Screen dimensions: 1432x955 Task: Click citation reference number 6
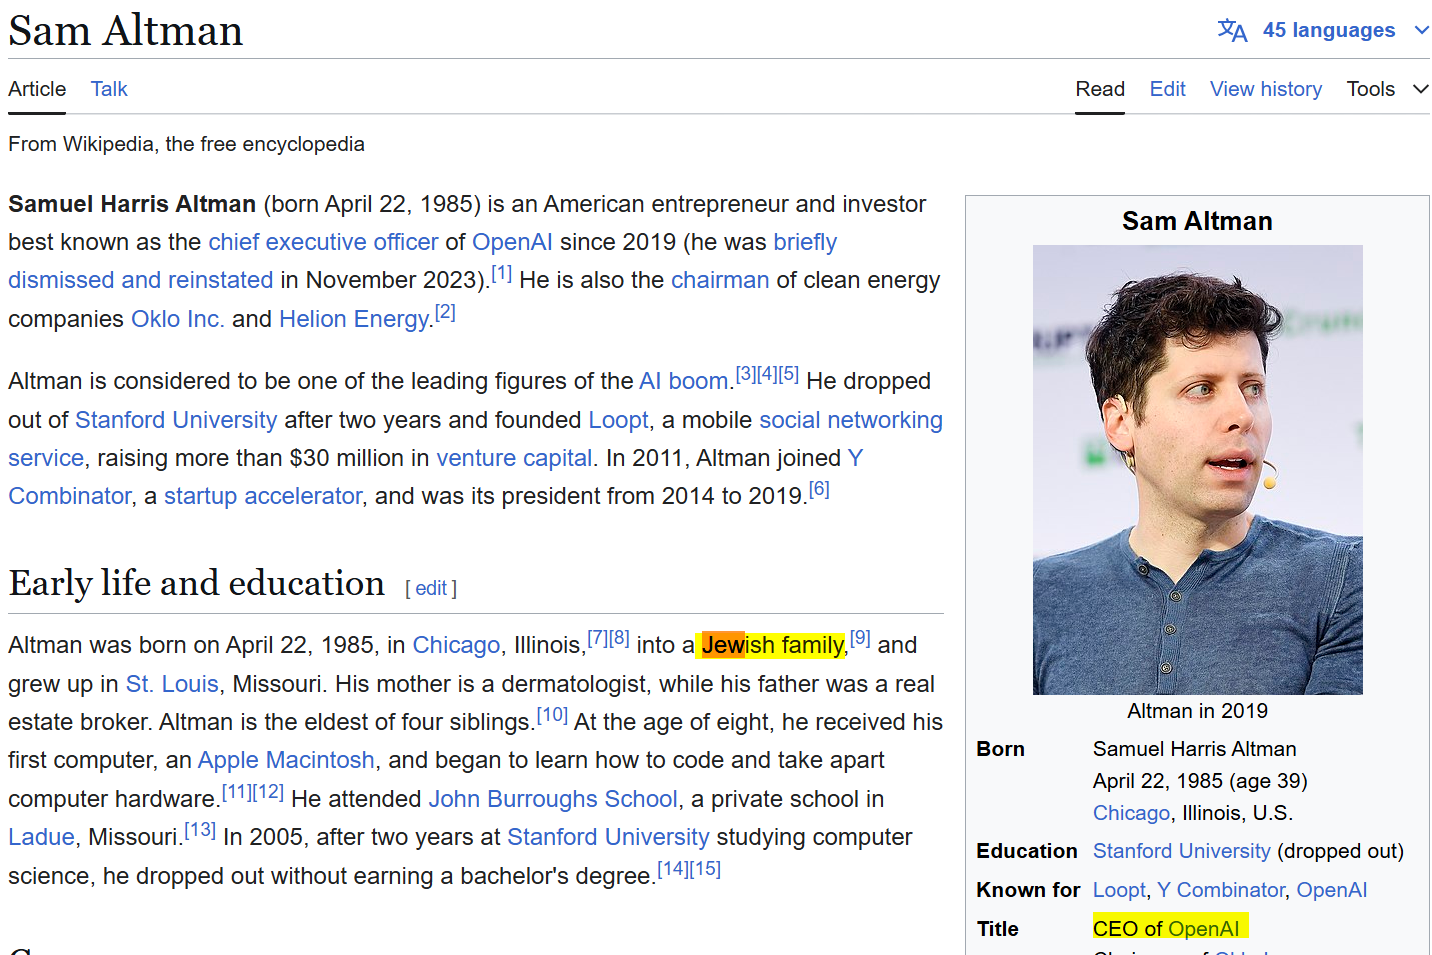819,489
